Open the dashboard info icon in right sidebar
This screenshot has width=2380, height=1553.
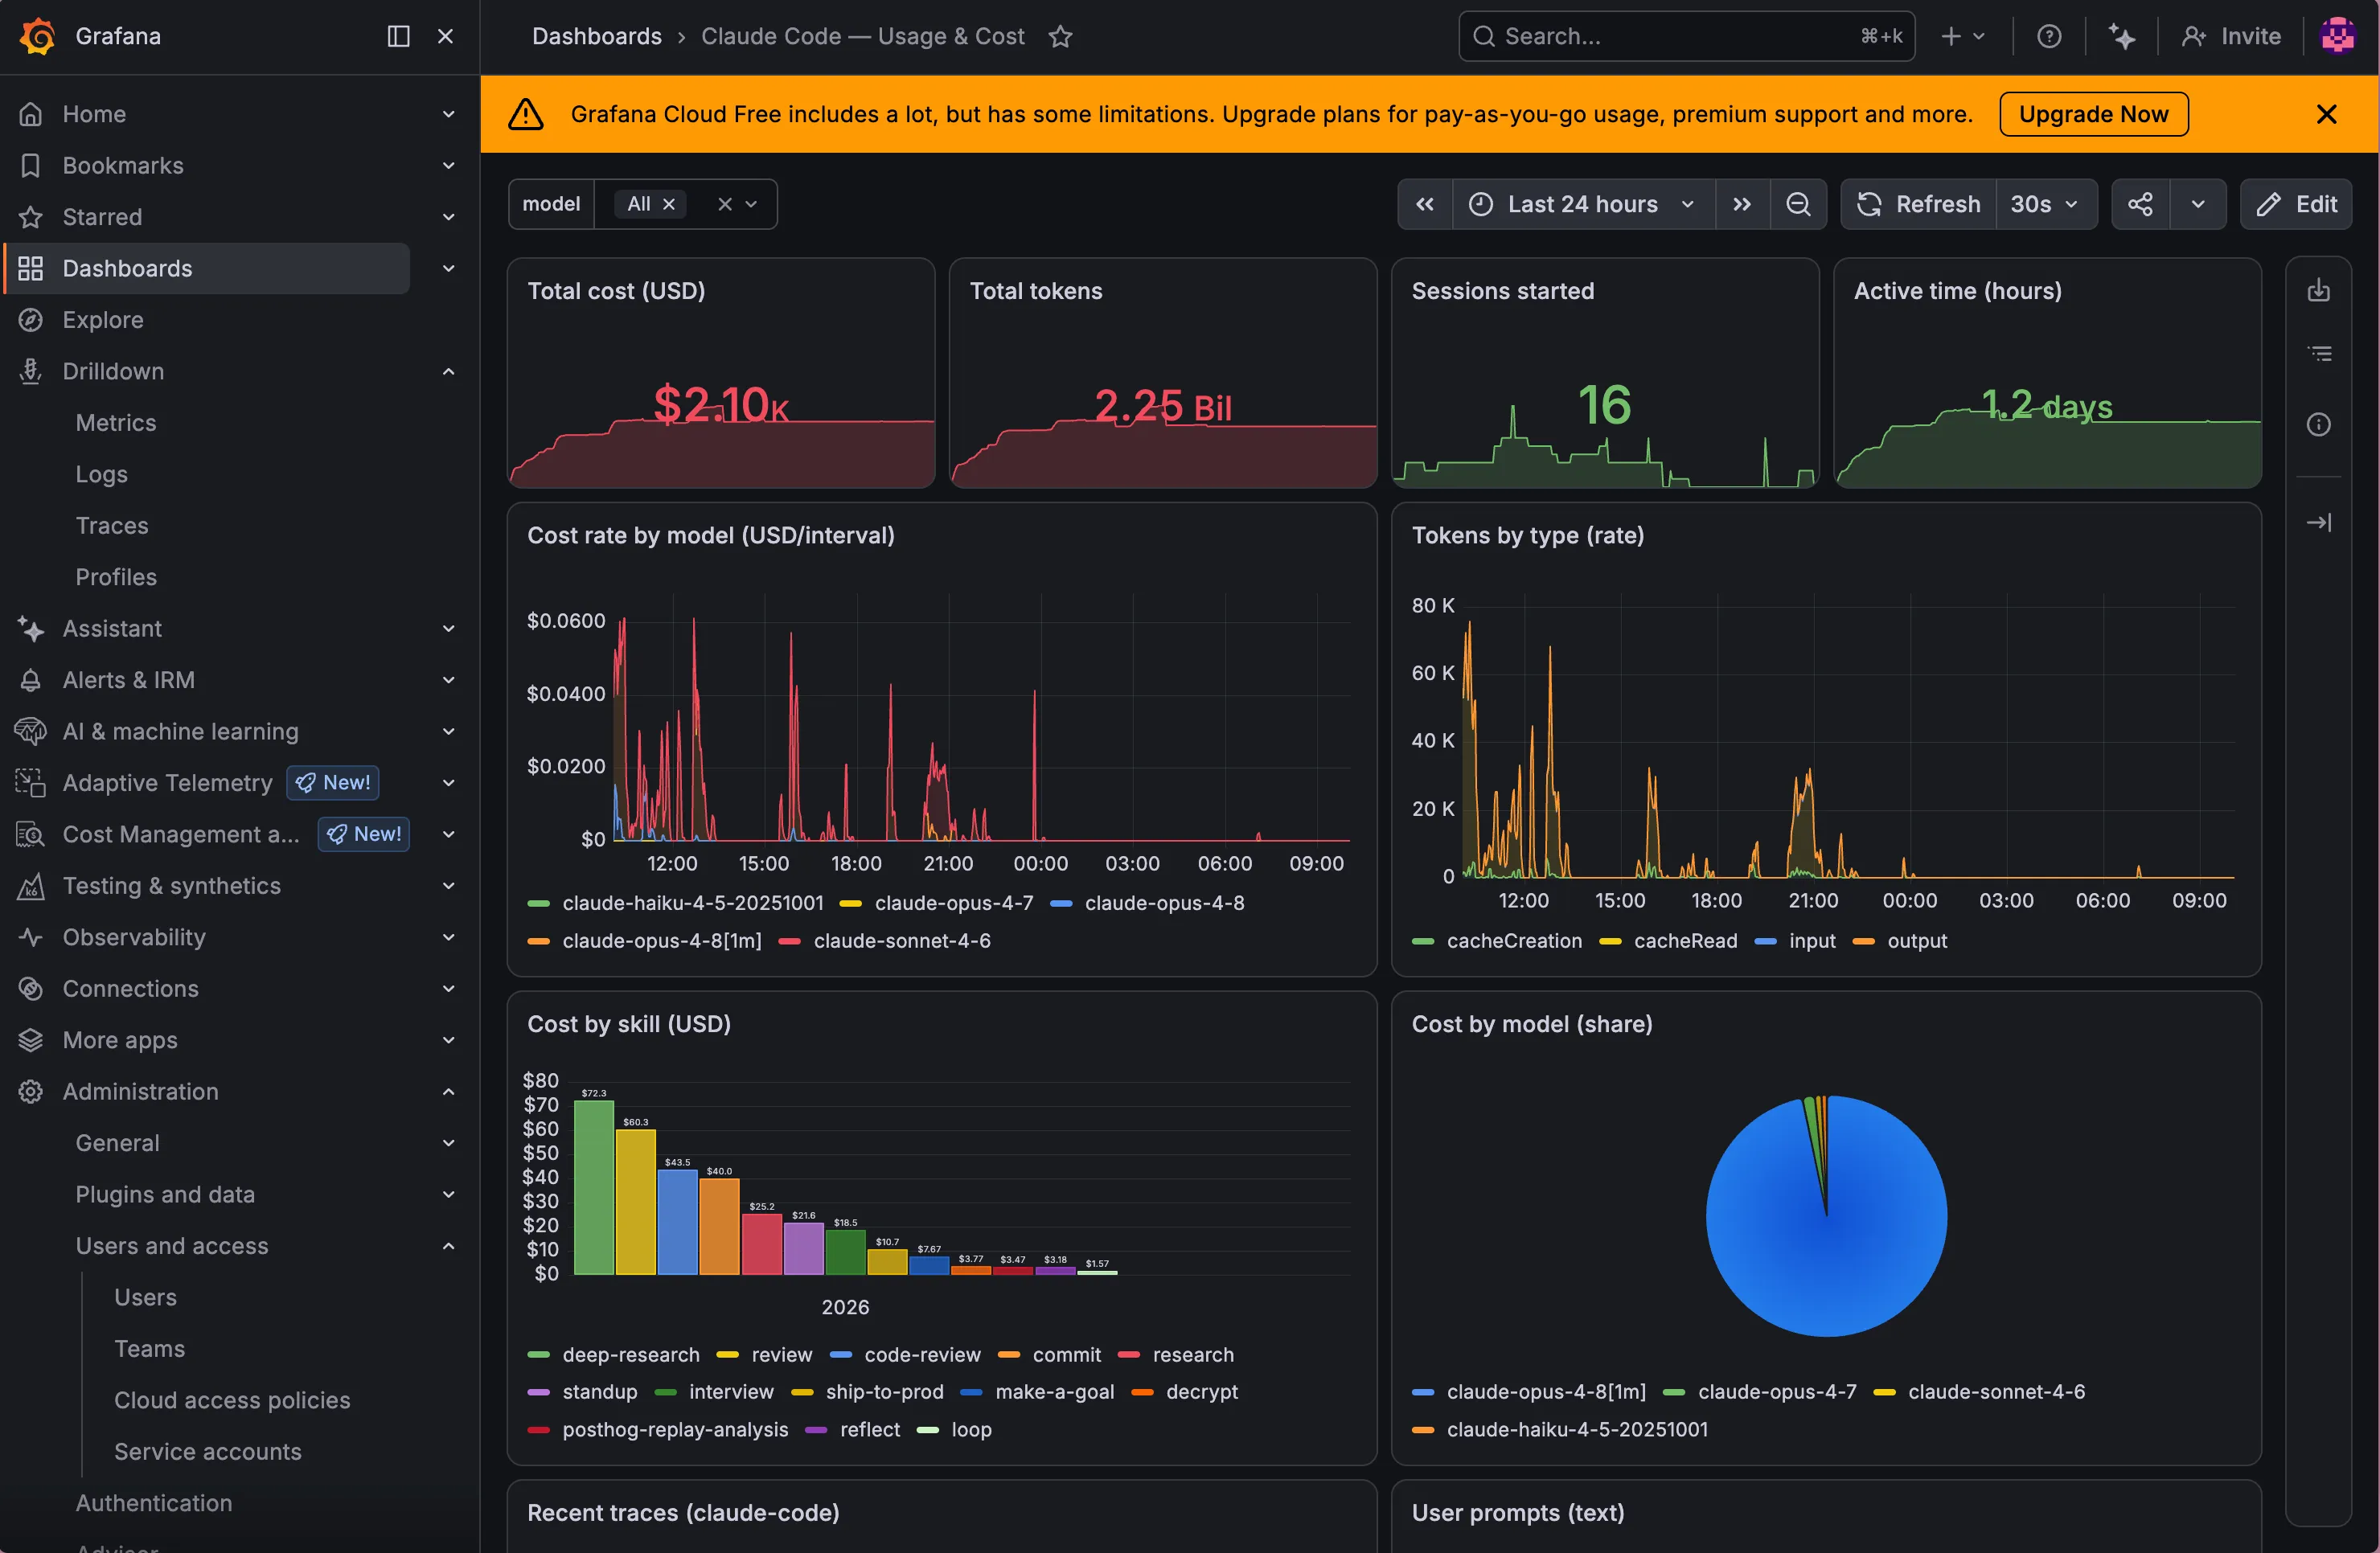2319,424
